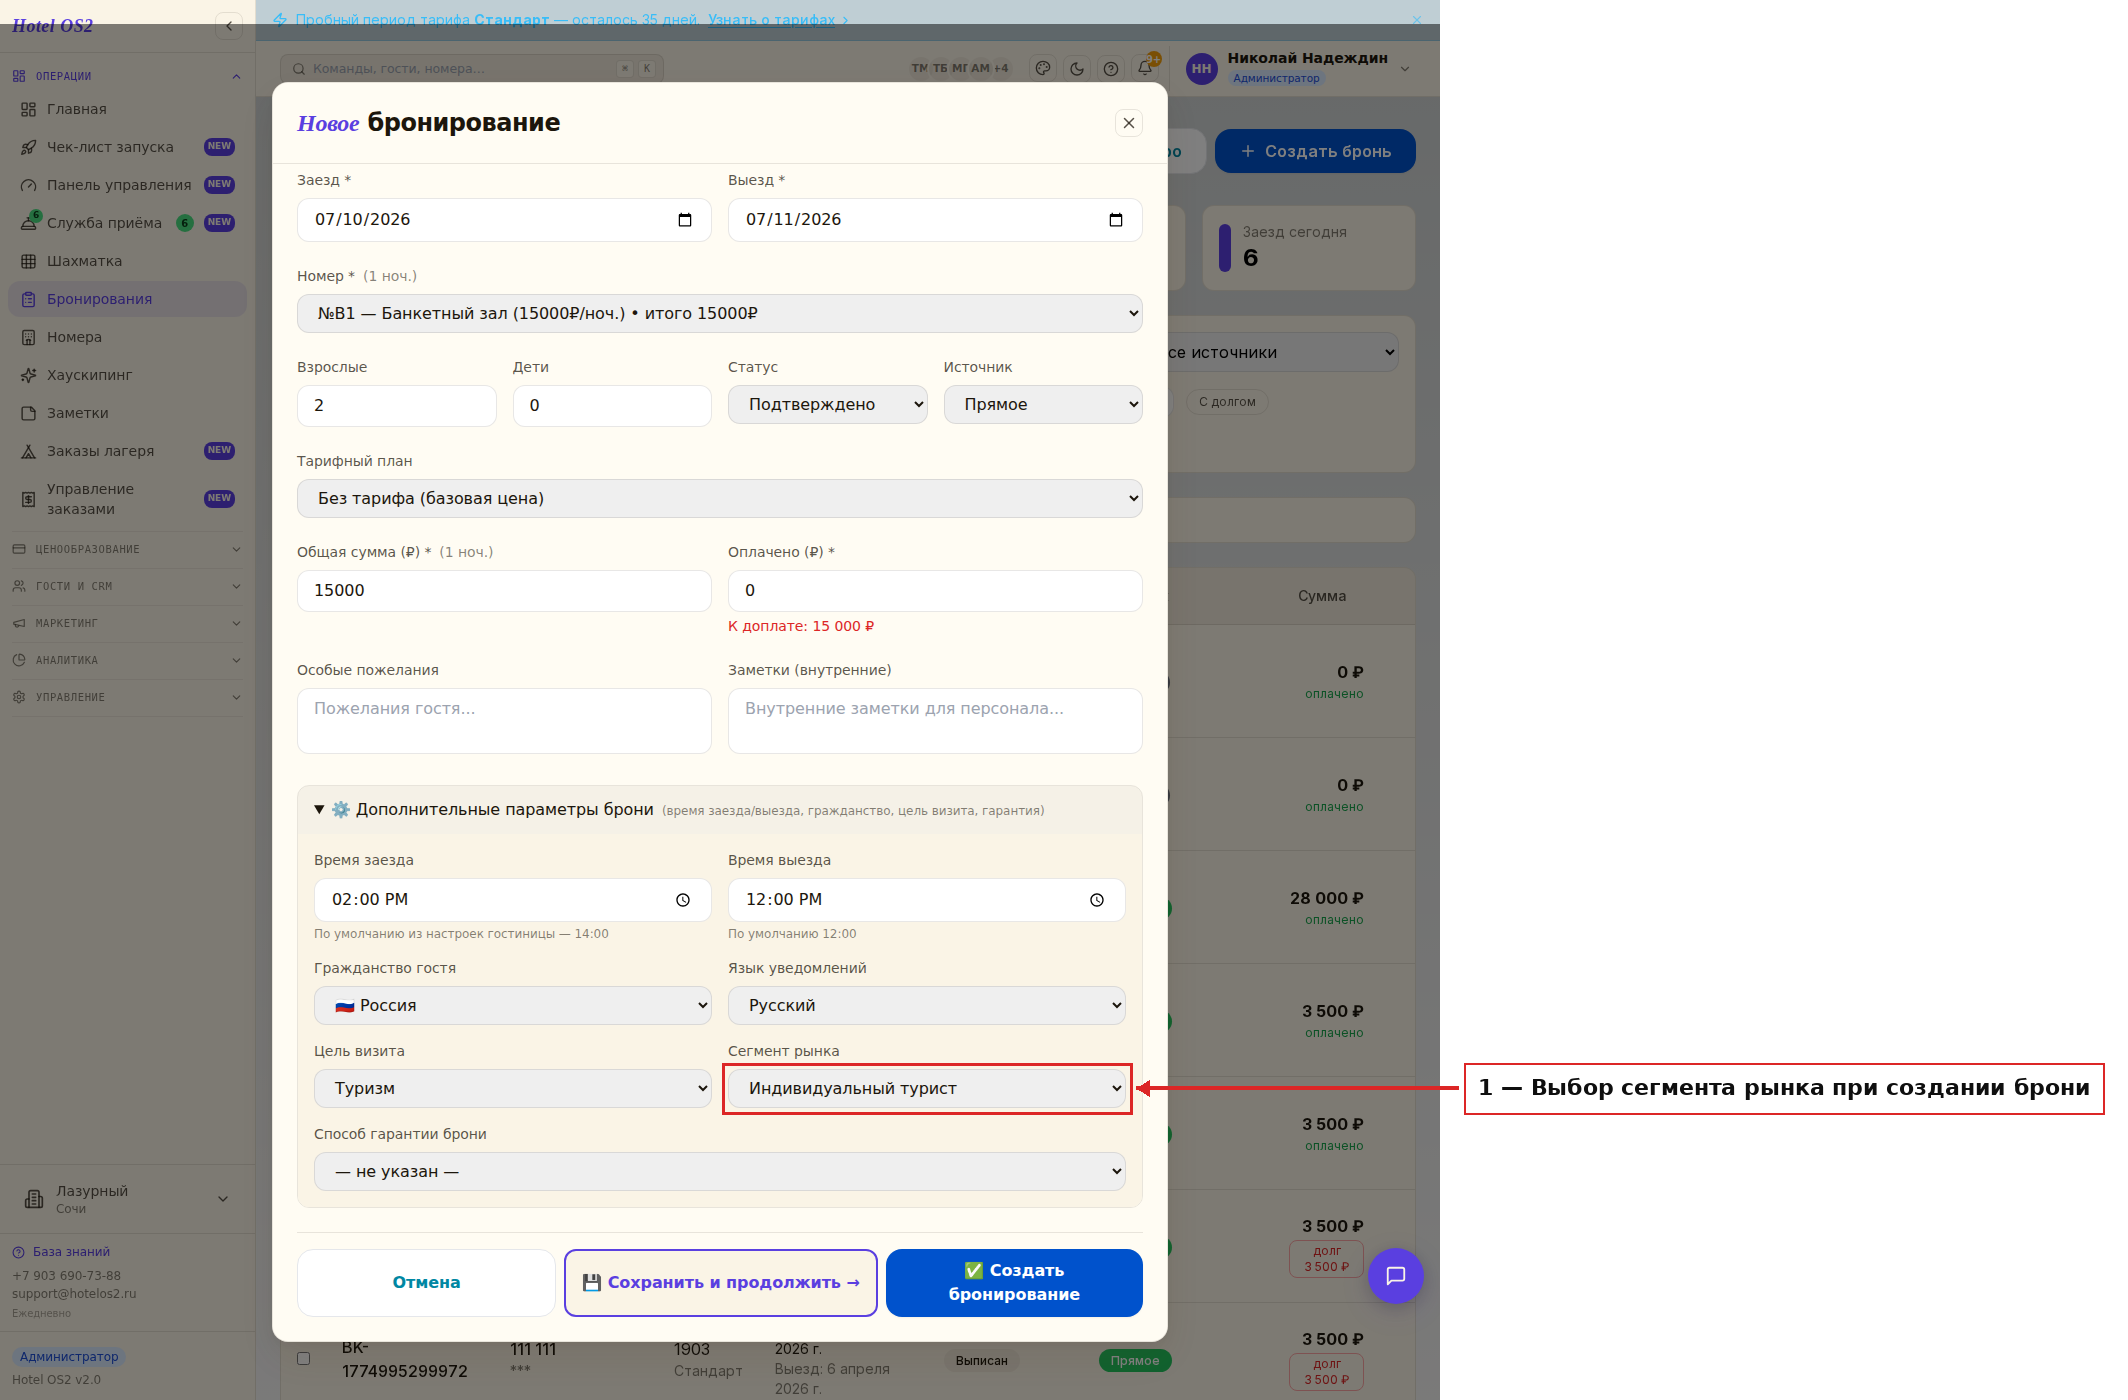Expand the Аналитика sidebar section
This screenshot has width=2128, height=1400.
(x=127, y=660)
